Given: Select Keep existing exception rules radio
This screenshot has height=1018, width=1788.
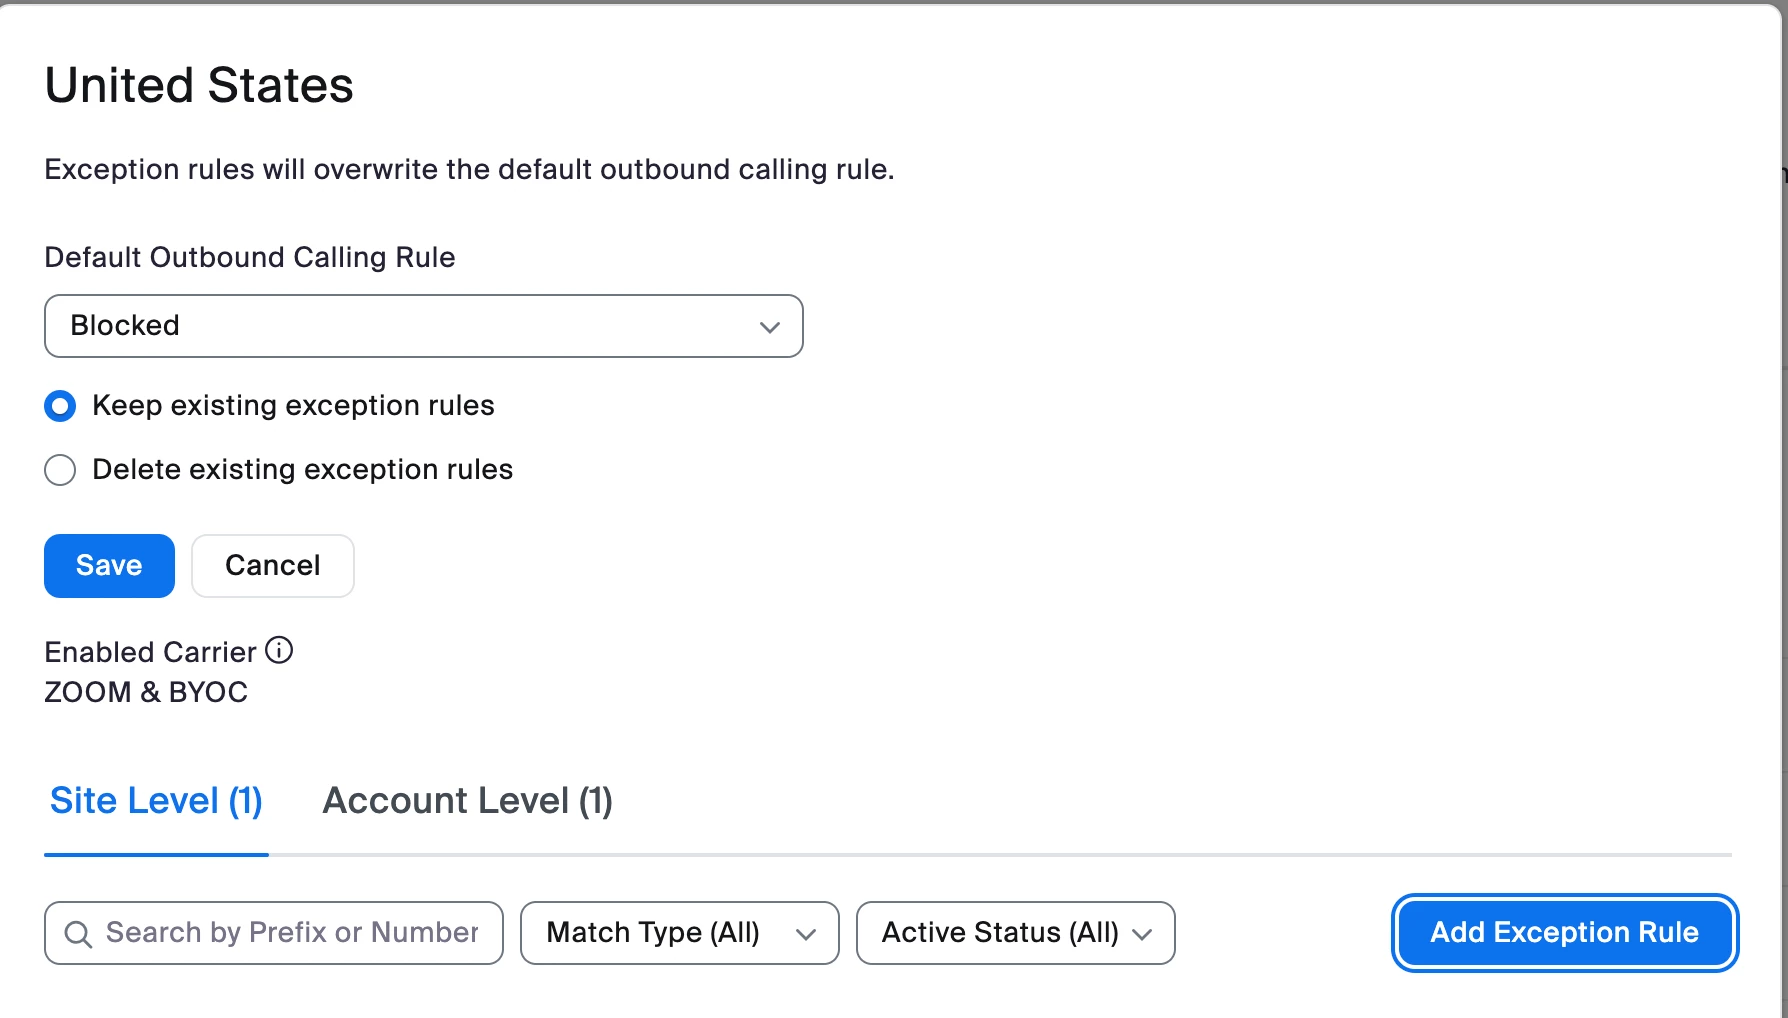Looking at the screenshot, I should (x=60, y=406).
